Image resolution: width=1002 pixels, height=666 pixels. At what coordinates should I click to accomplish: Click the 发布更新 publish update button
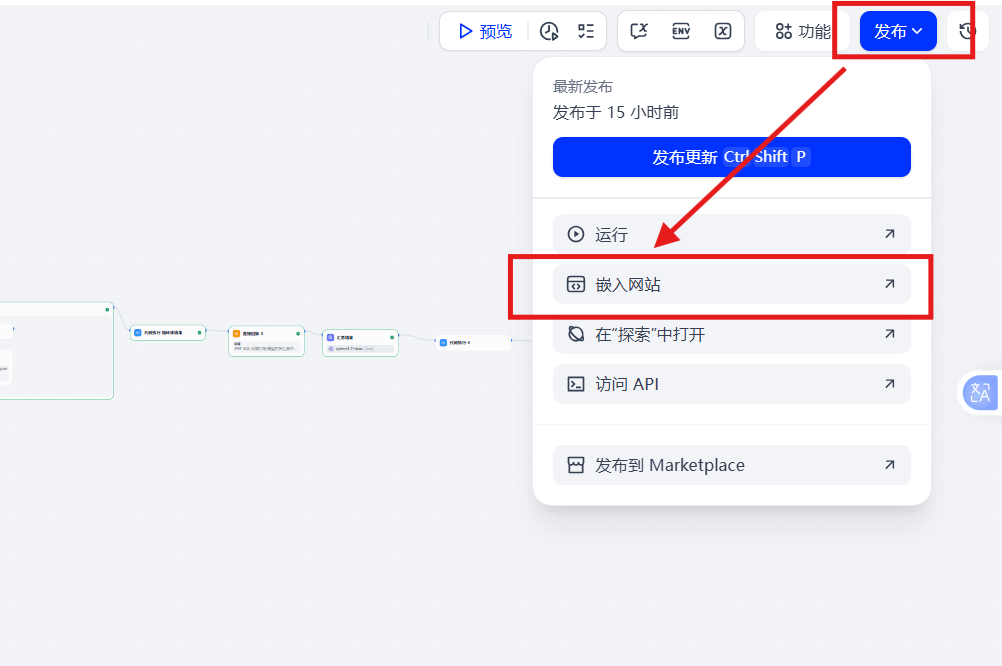click(x=732, y=157)
